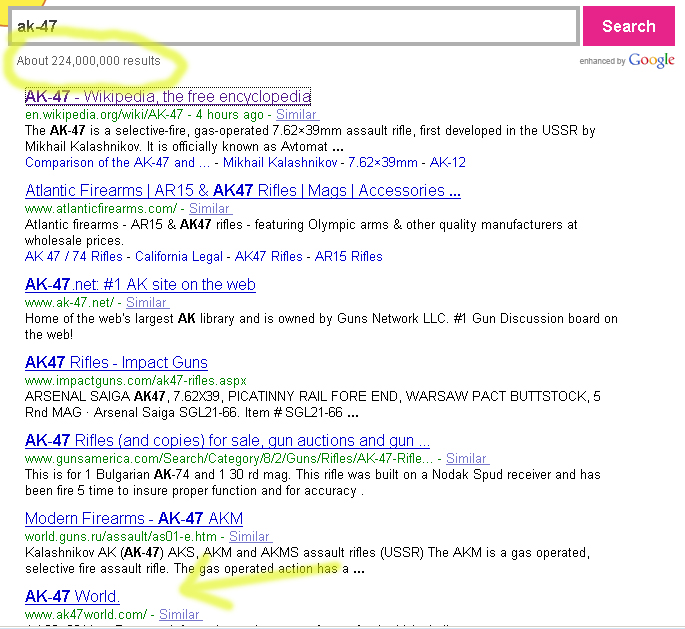Click the pink Search button

point(629,26)
